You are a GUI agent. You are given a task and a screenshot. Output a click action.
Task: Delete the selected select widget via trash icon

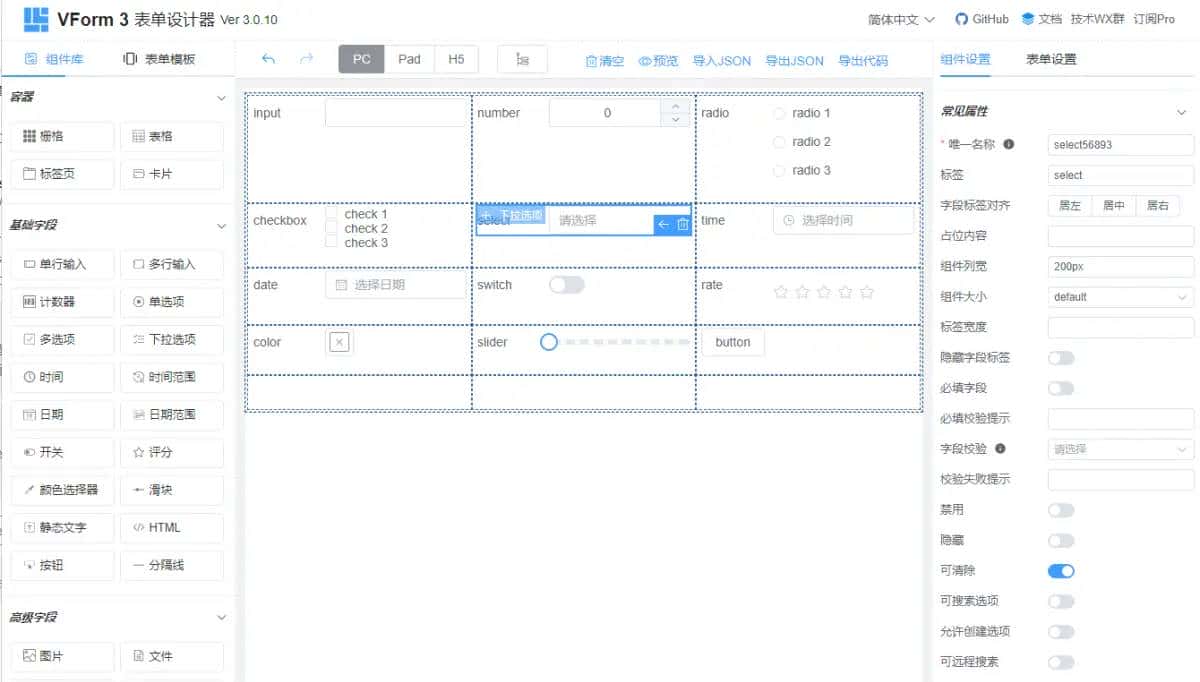682,225
